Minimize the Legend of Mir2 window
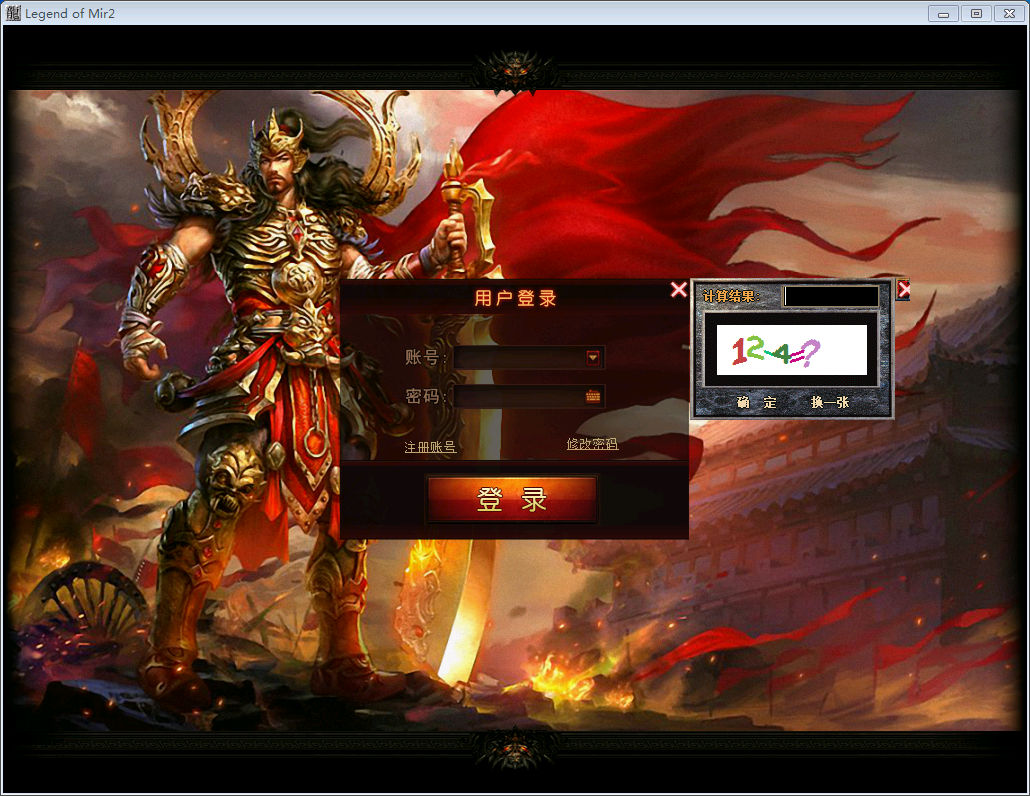 pyautogui.click(x=943, y=13)
